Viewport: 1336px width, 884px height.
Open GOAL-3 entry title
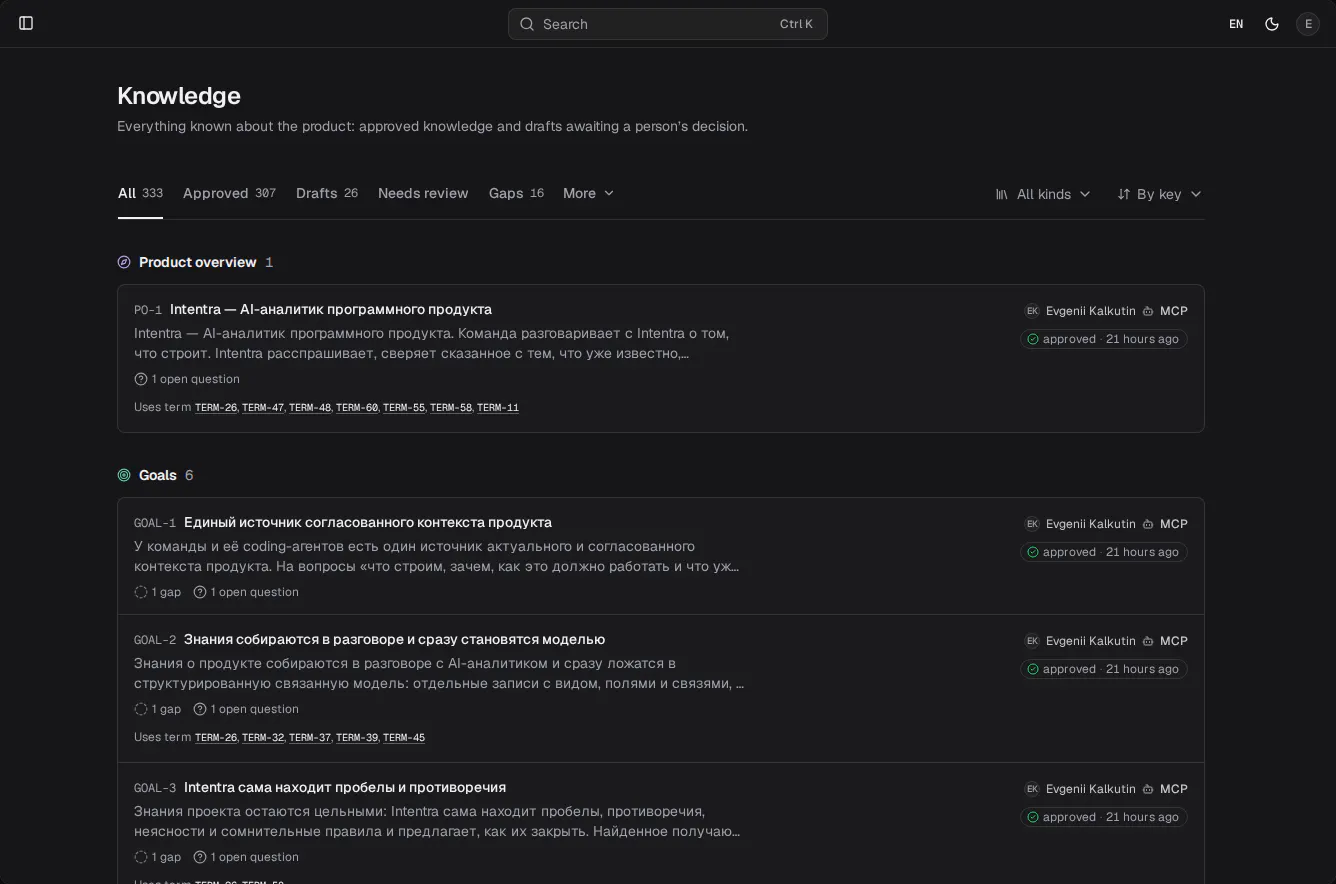point(345,787)
